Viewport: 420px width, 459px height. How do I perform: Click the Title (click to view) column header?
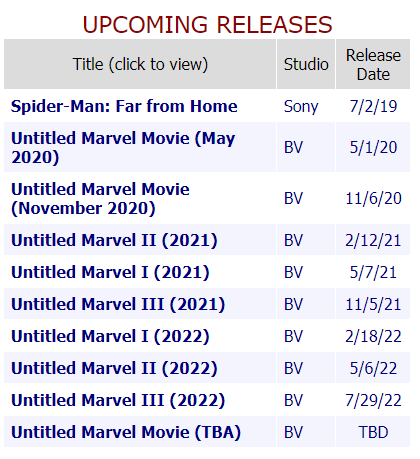pyautogui.click(x=140, y=64)
